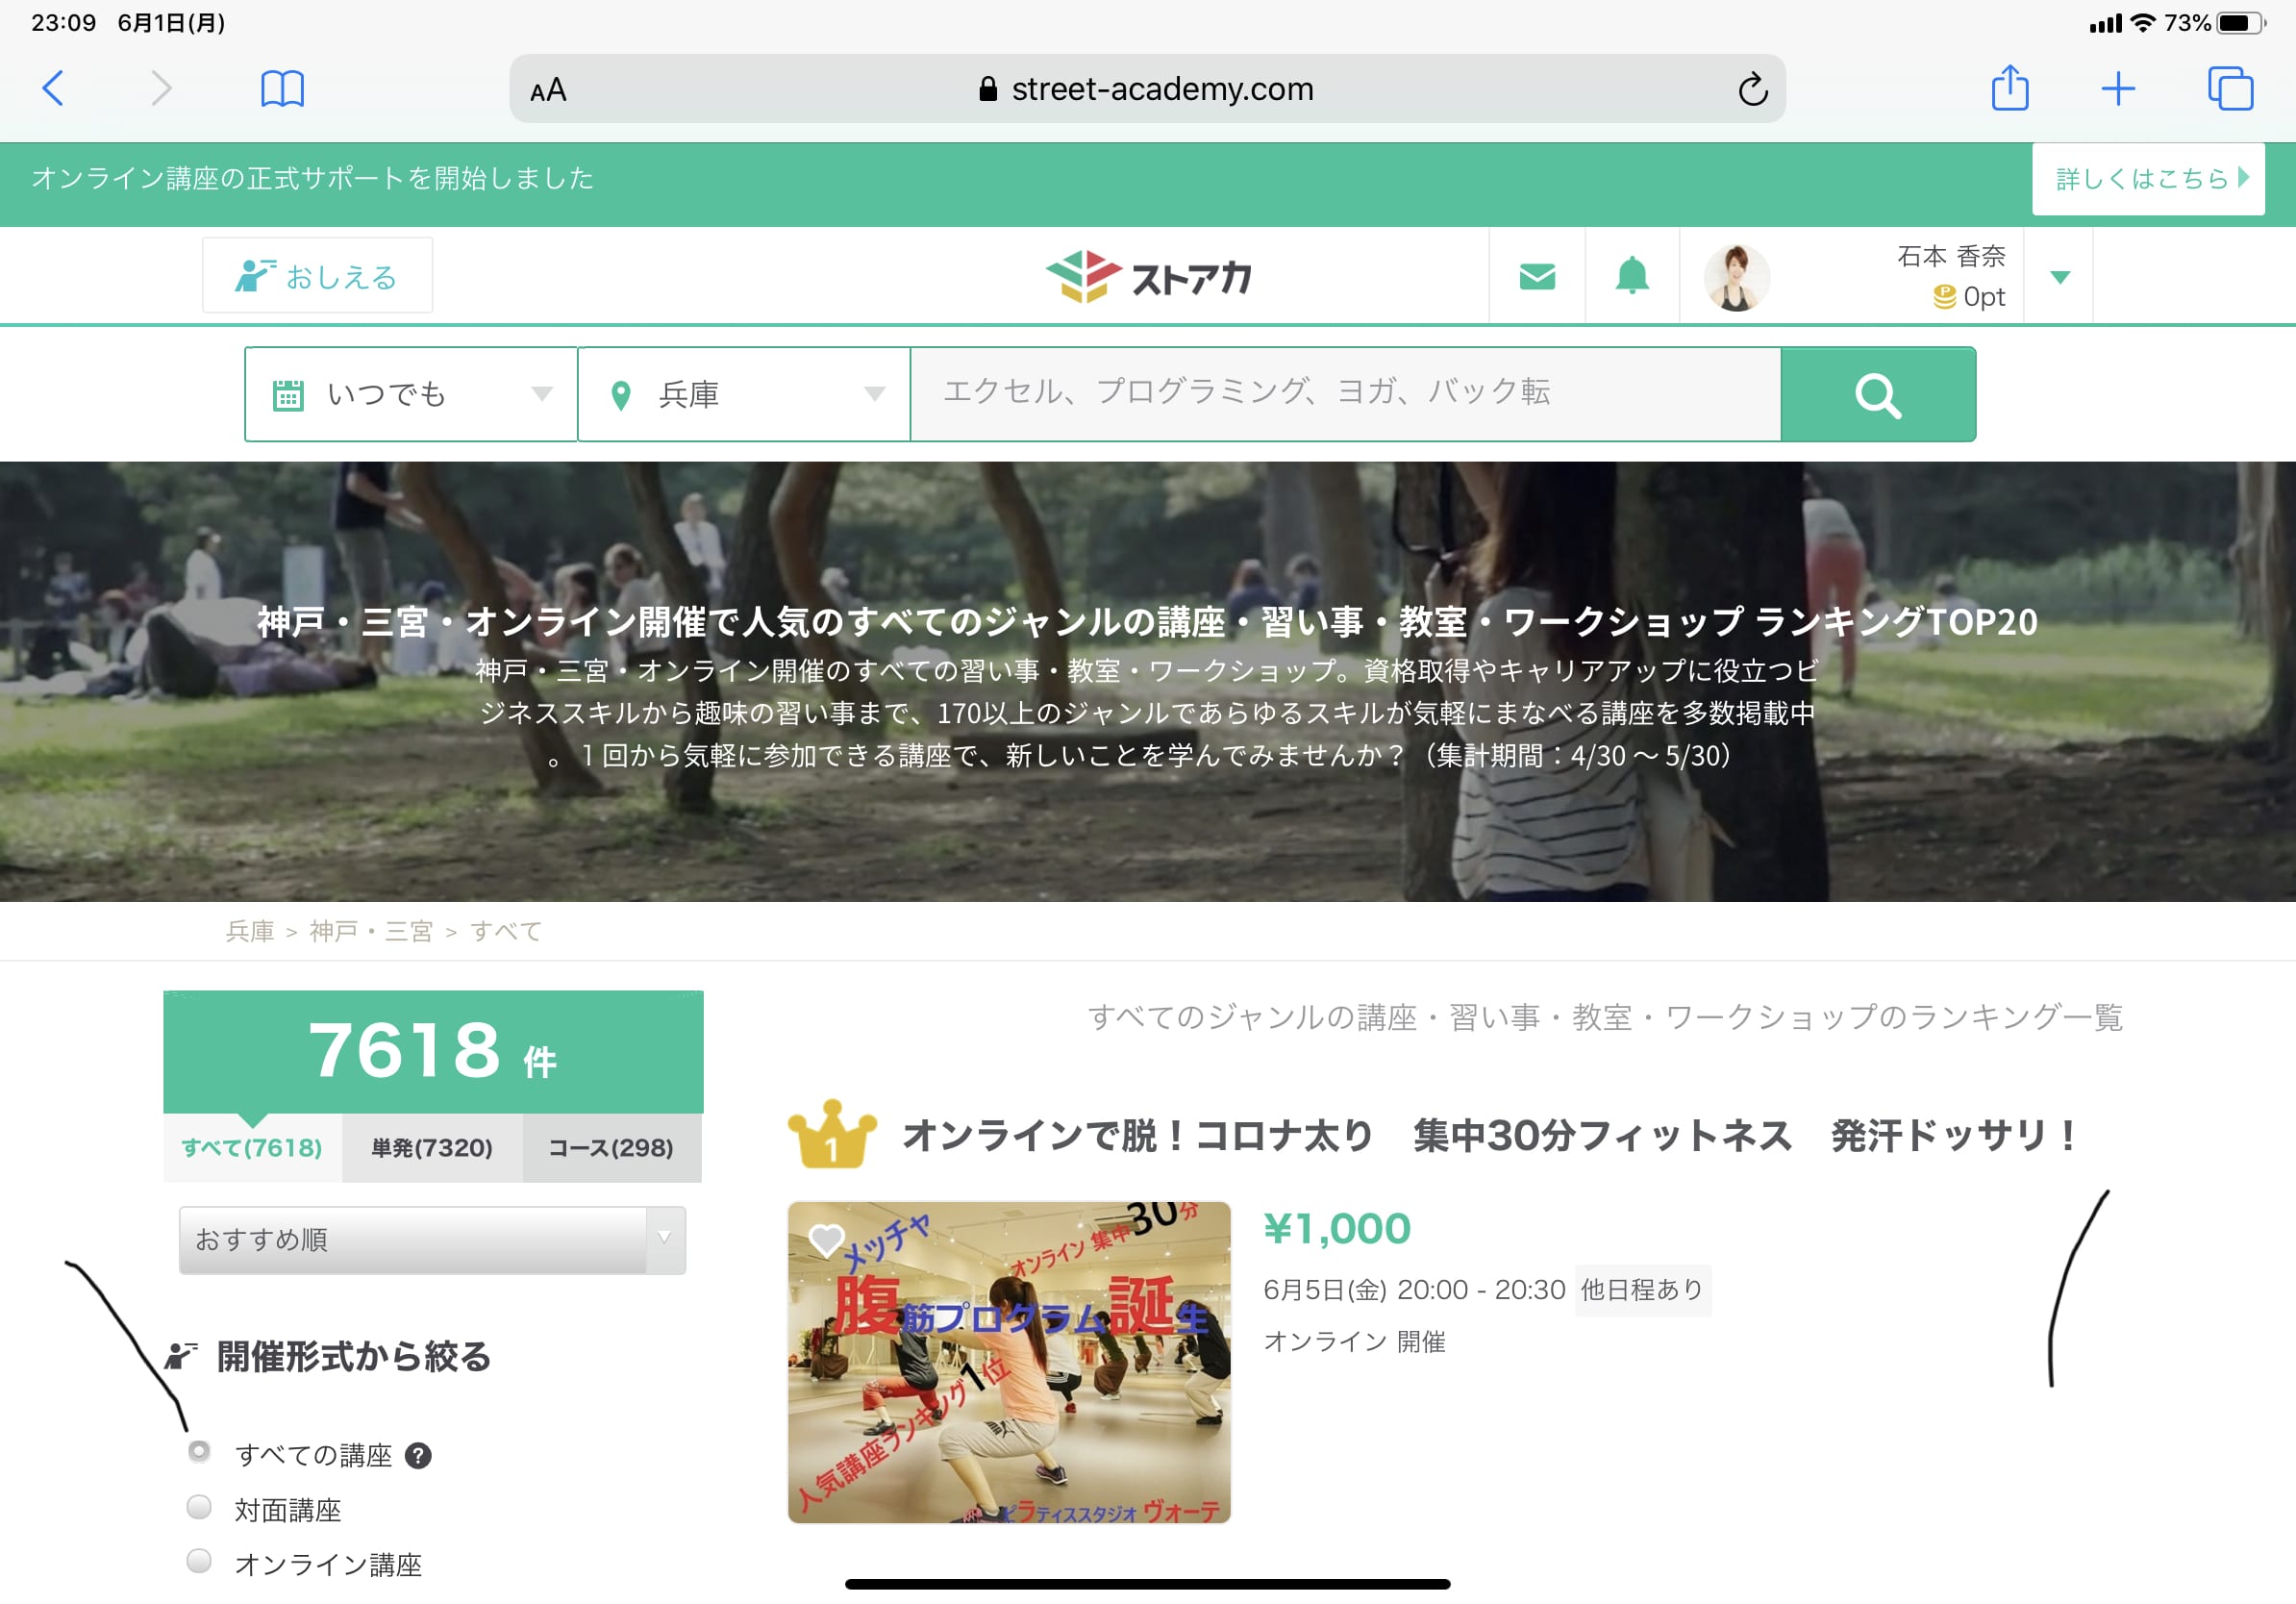Tap the heart favorite icon on course thumbnail

click(826, 1240)
